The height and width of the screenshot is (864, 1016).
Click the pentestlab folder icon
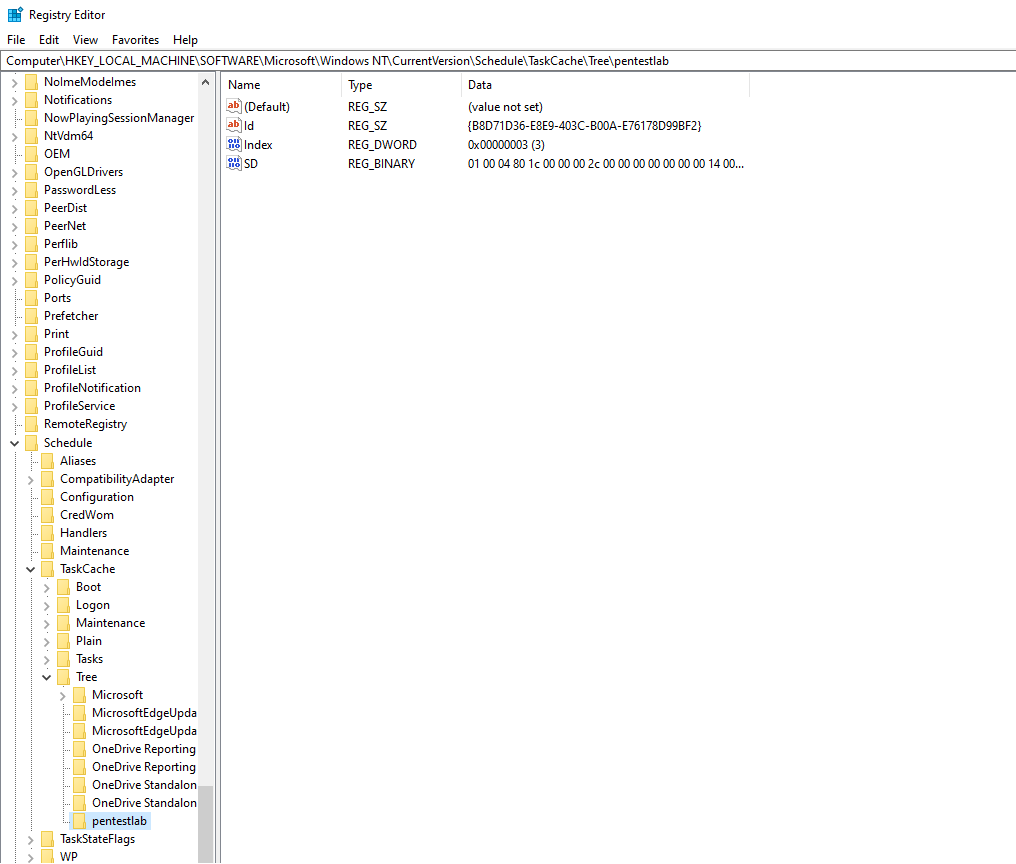click(80, 821)
